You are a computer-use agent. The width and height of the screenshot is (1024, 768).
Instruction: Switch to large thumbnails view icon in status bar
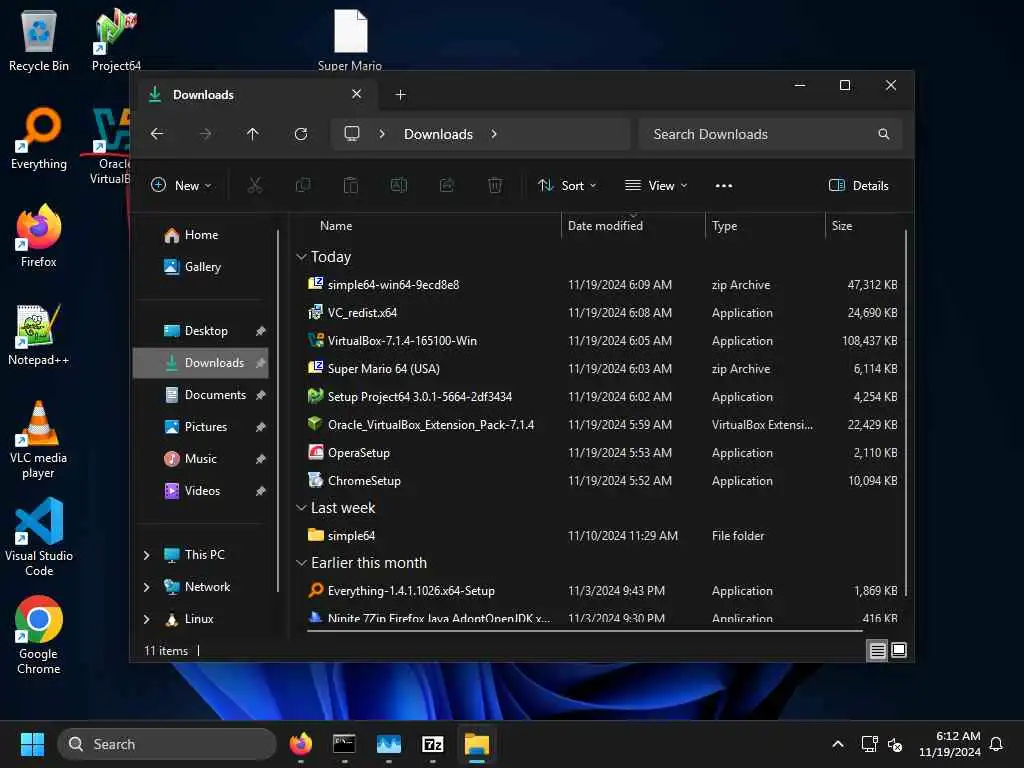[x=899, y=650]
